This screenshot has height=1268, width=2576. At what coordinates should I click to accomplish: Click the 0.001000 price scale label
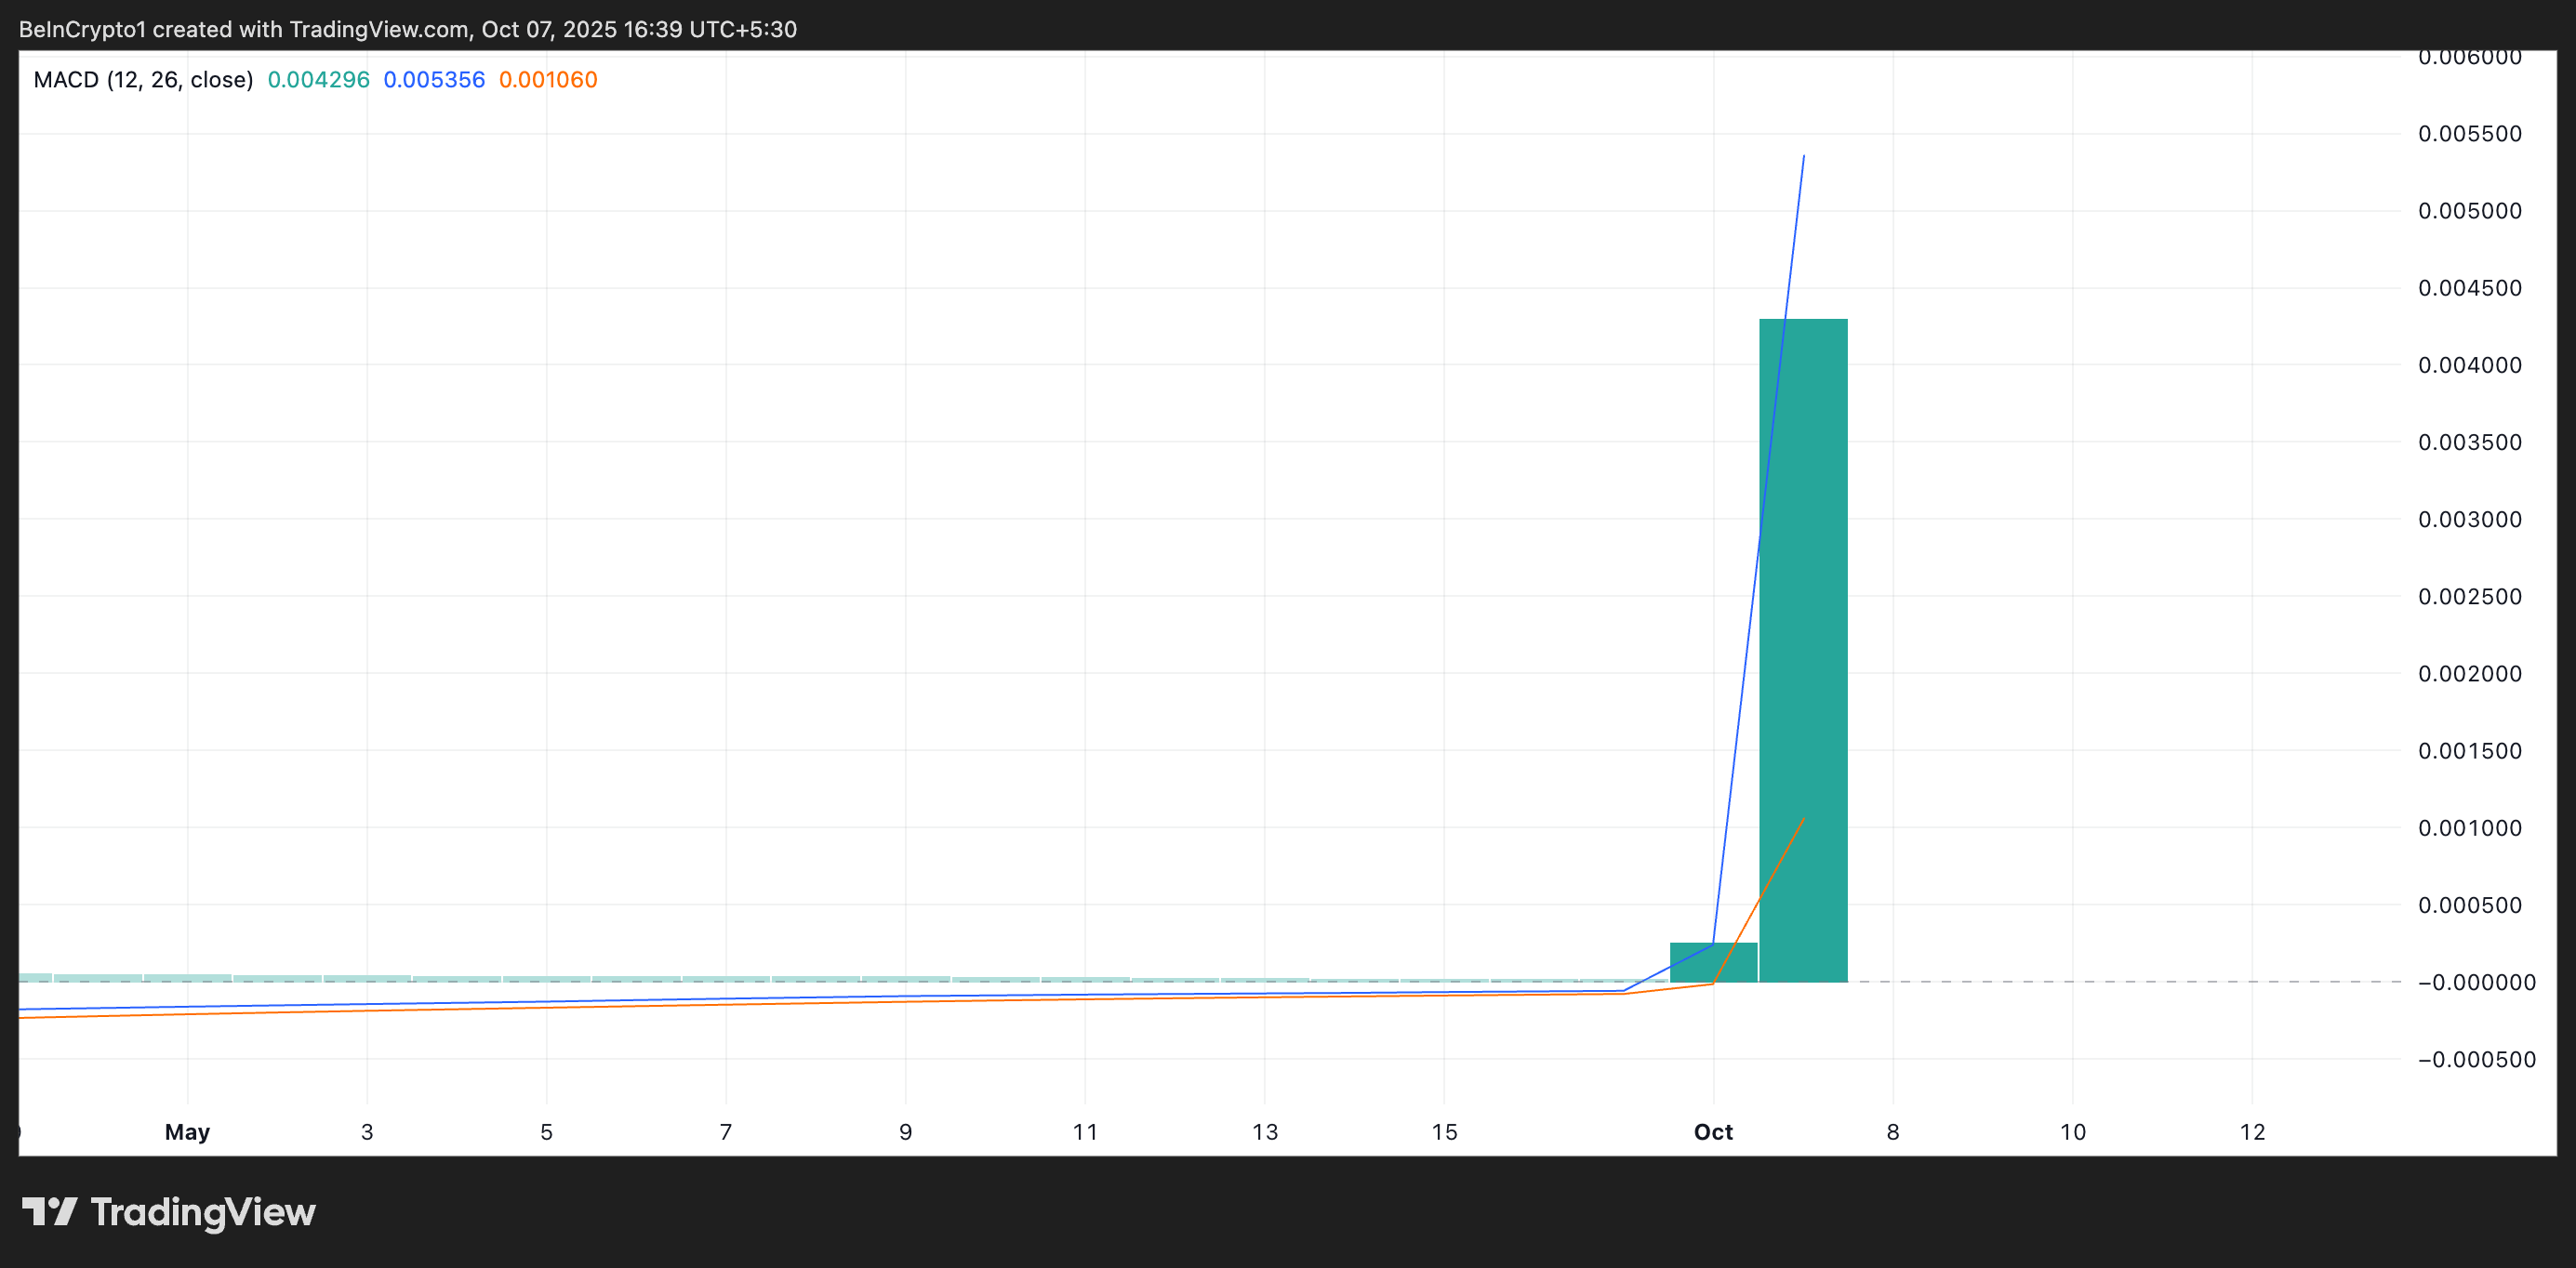pyautogui.click(x=2469, y=828)
